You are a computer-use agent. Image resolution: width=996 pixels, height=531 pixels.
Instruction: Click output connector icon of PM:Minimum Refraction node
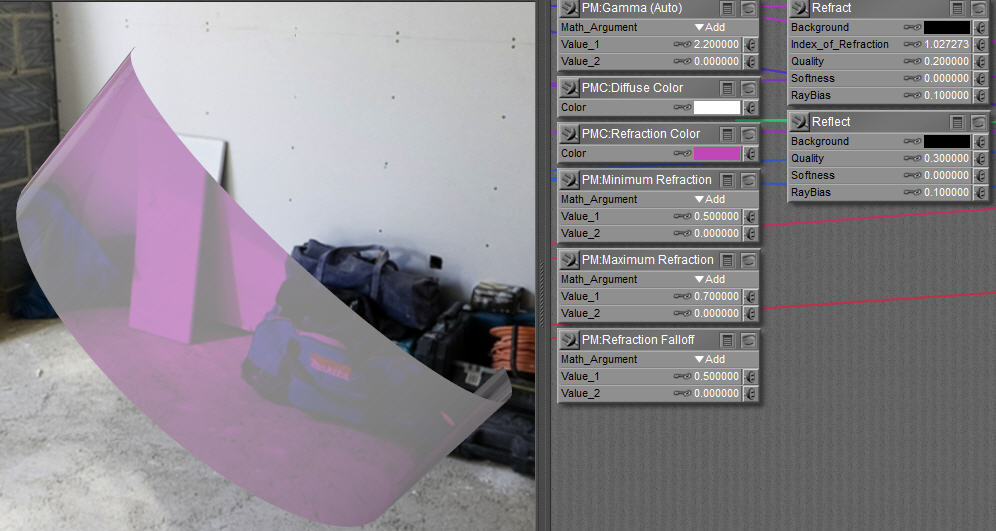[x=570, y=180]
